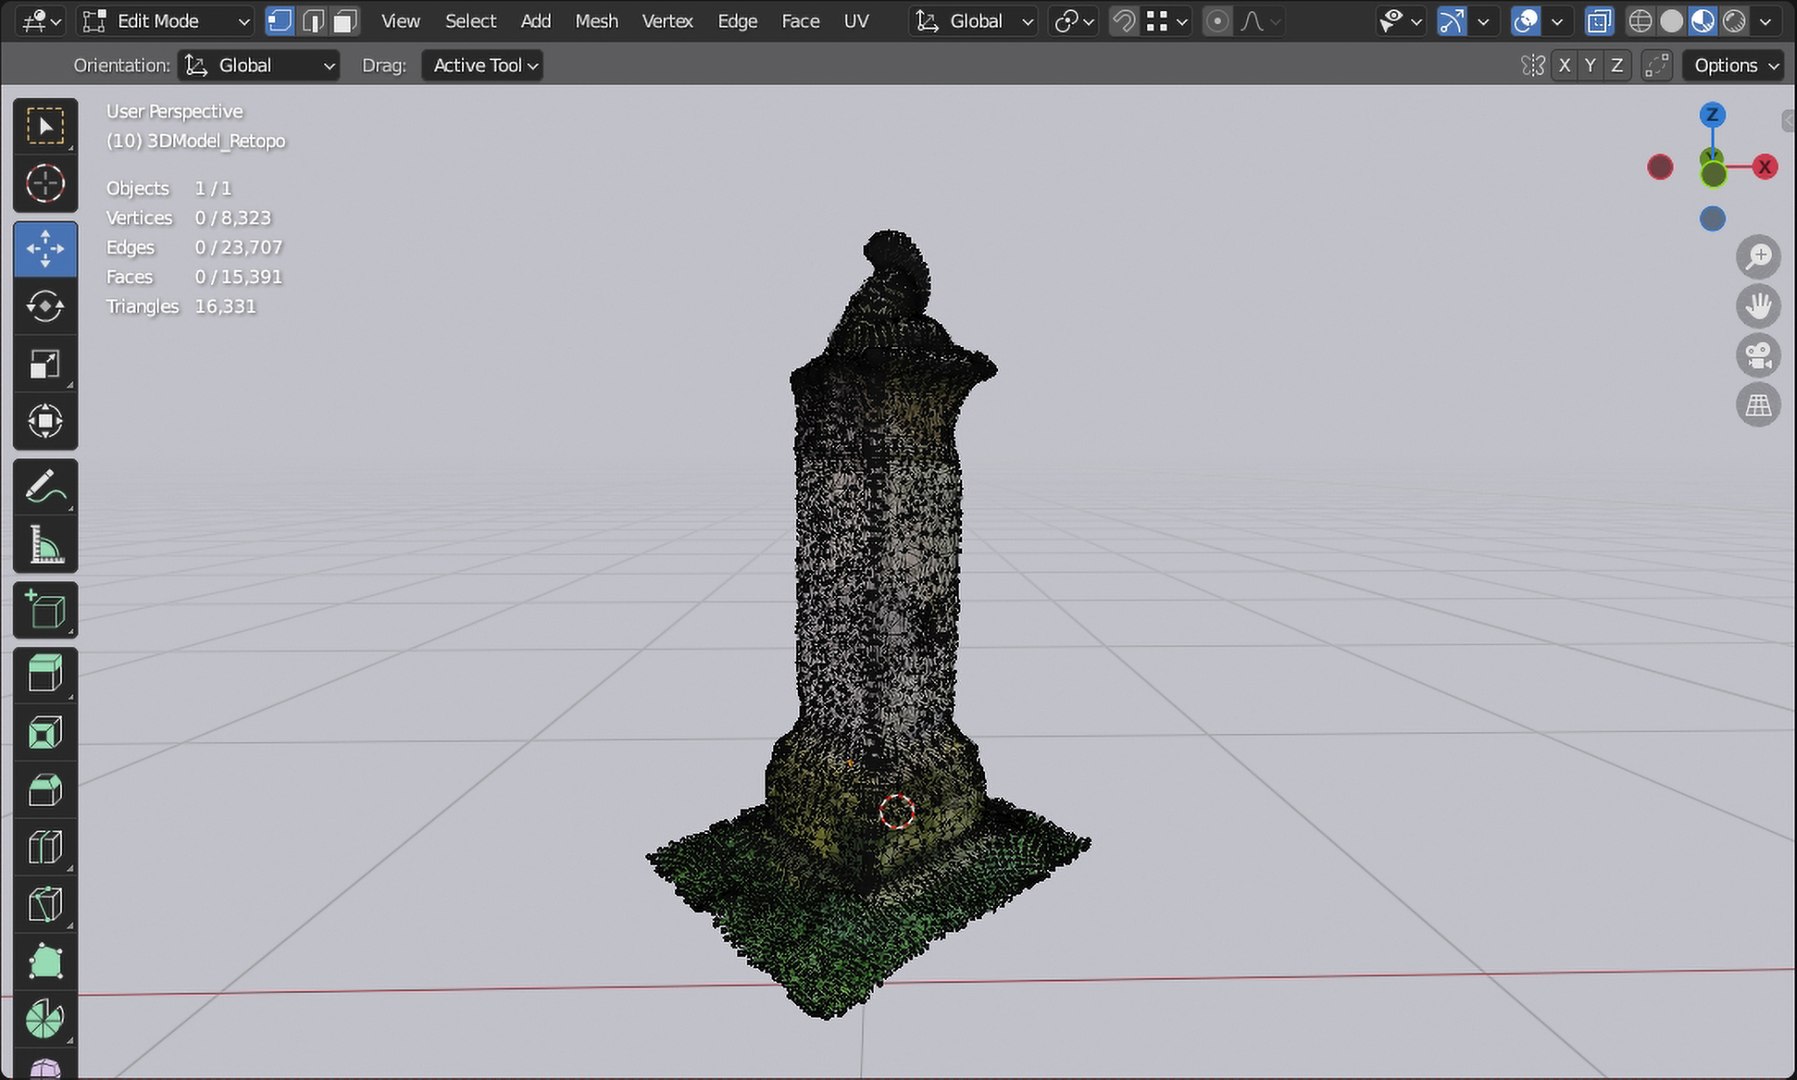Open the Select menu

click(471, 21)
